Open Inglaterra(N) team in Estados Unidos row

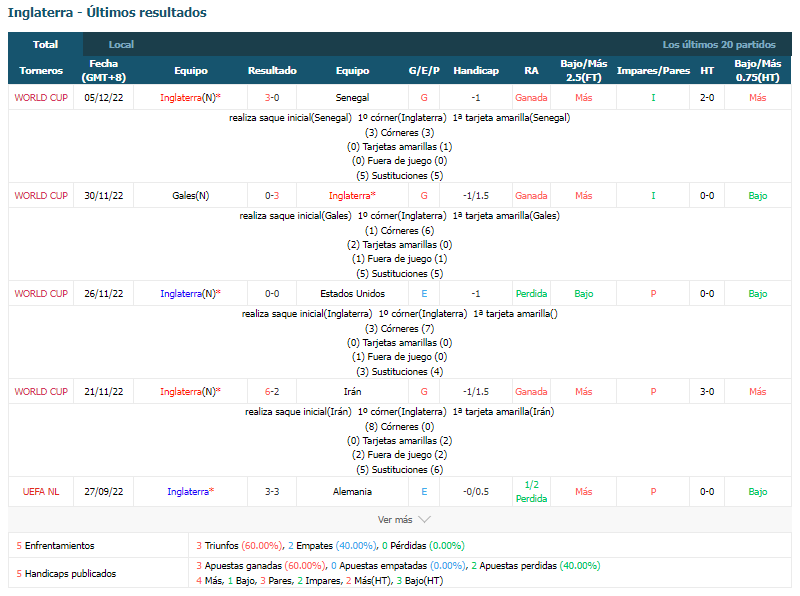pyautogui.click(x=190, y=293)
